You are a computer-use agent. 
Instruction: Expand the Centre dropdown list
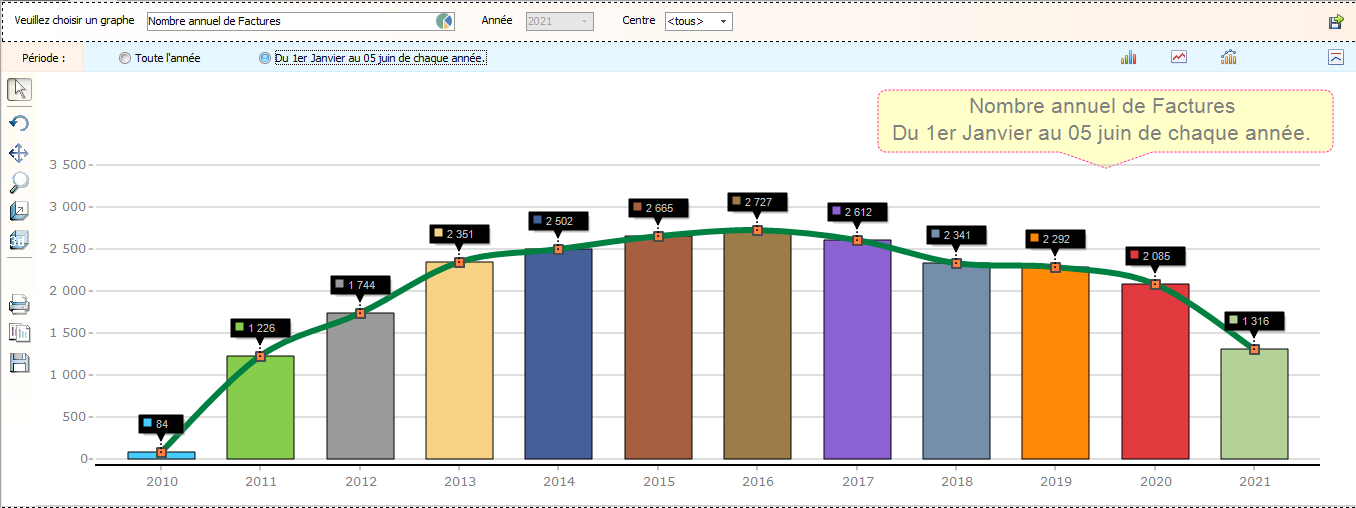723,21
